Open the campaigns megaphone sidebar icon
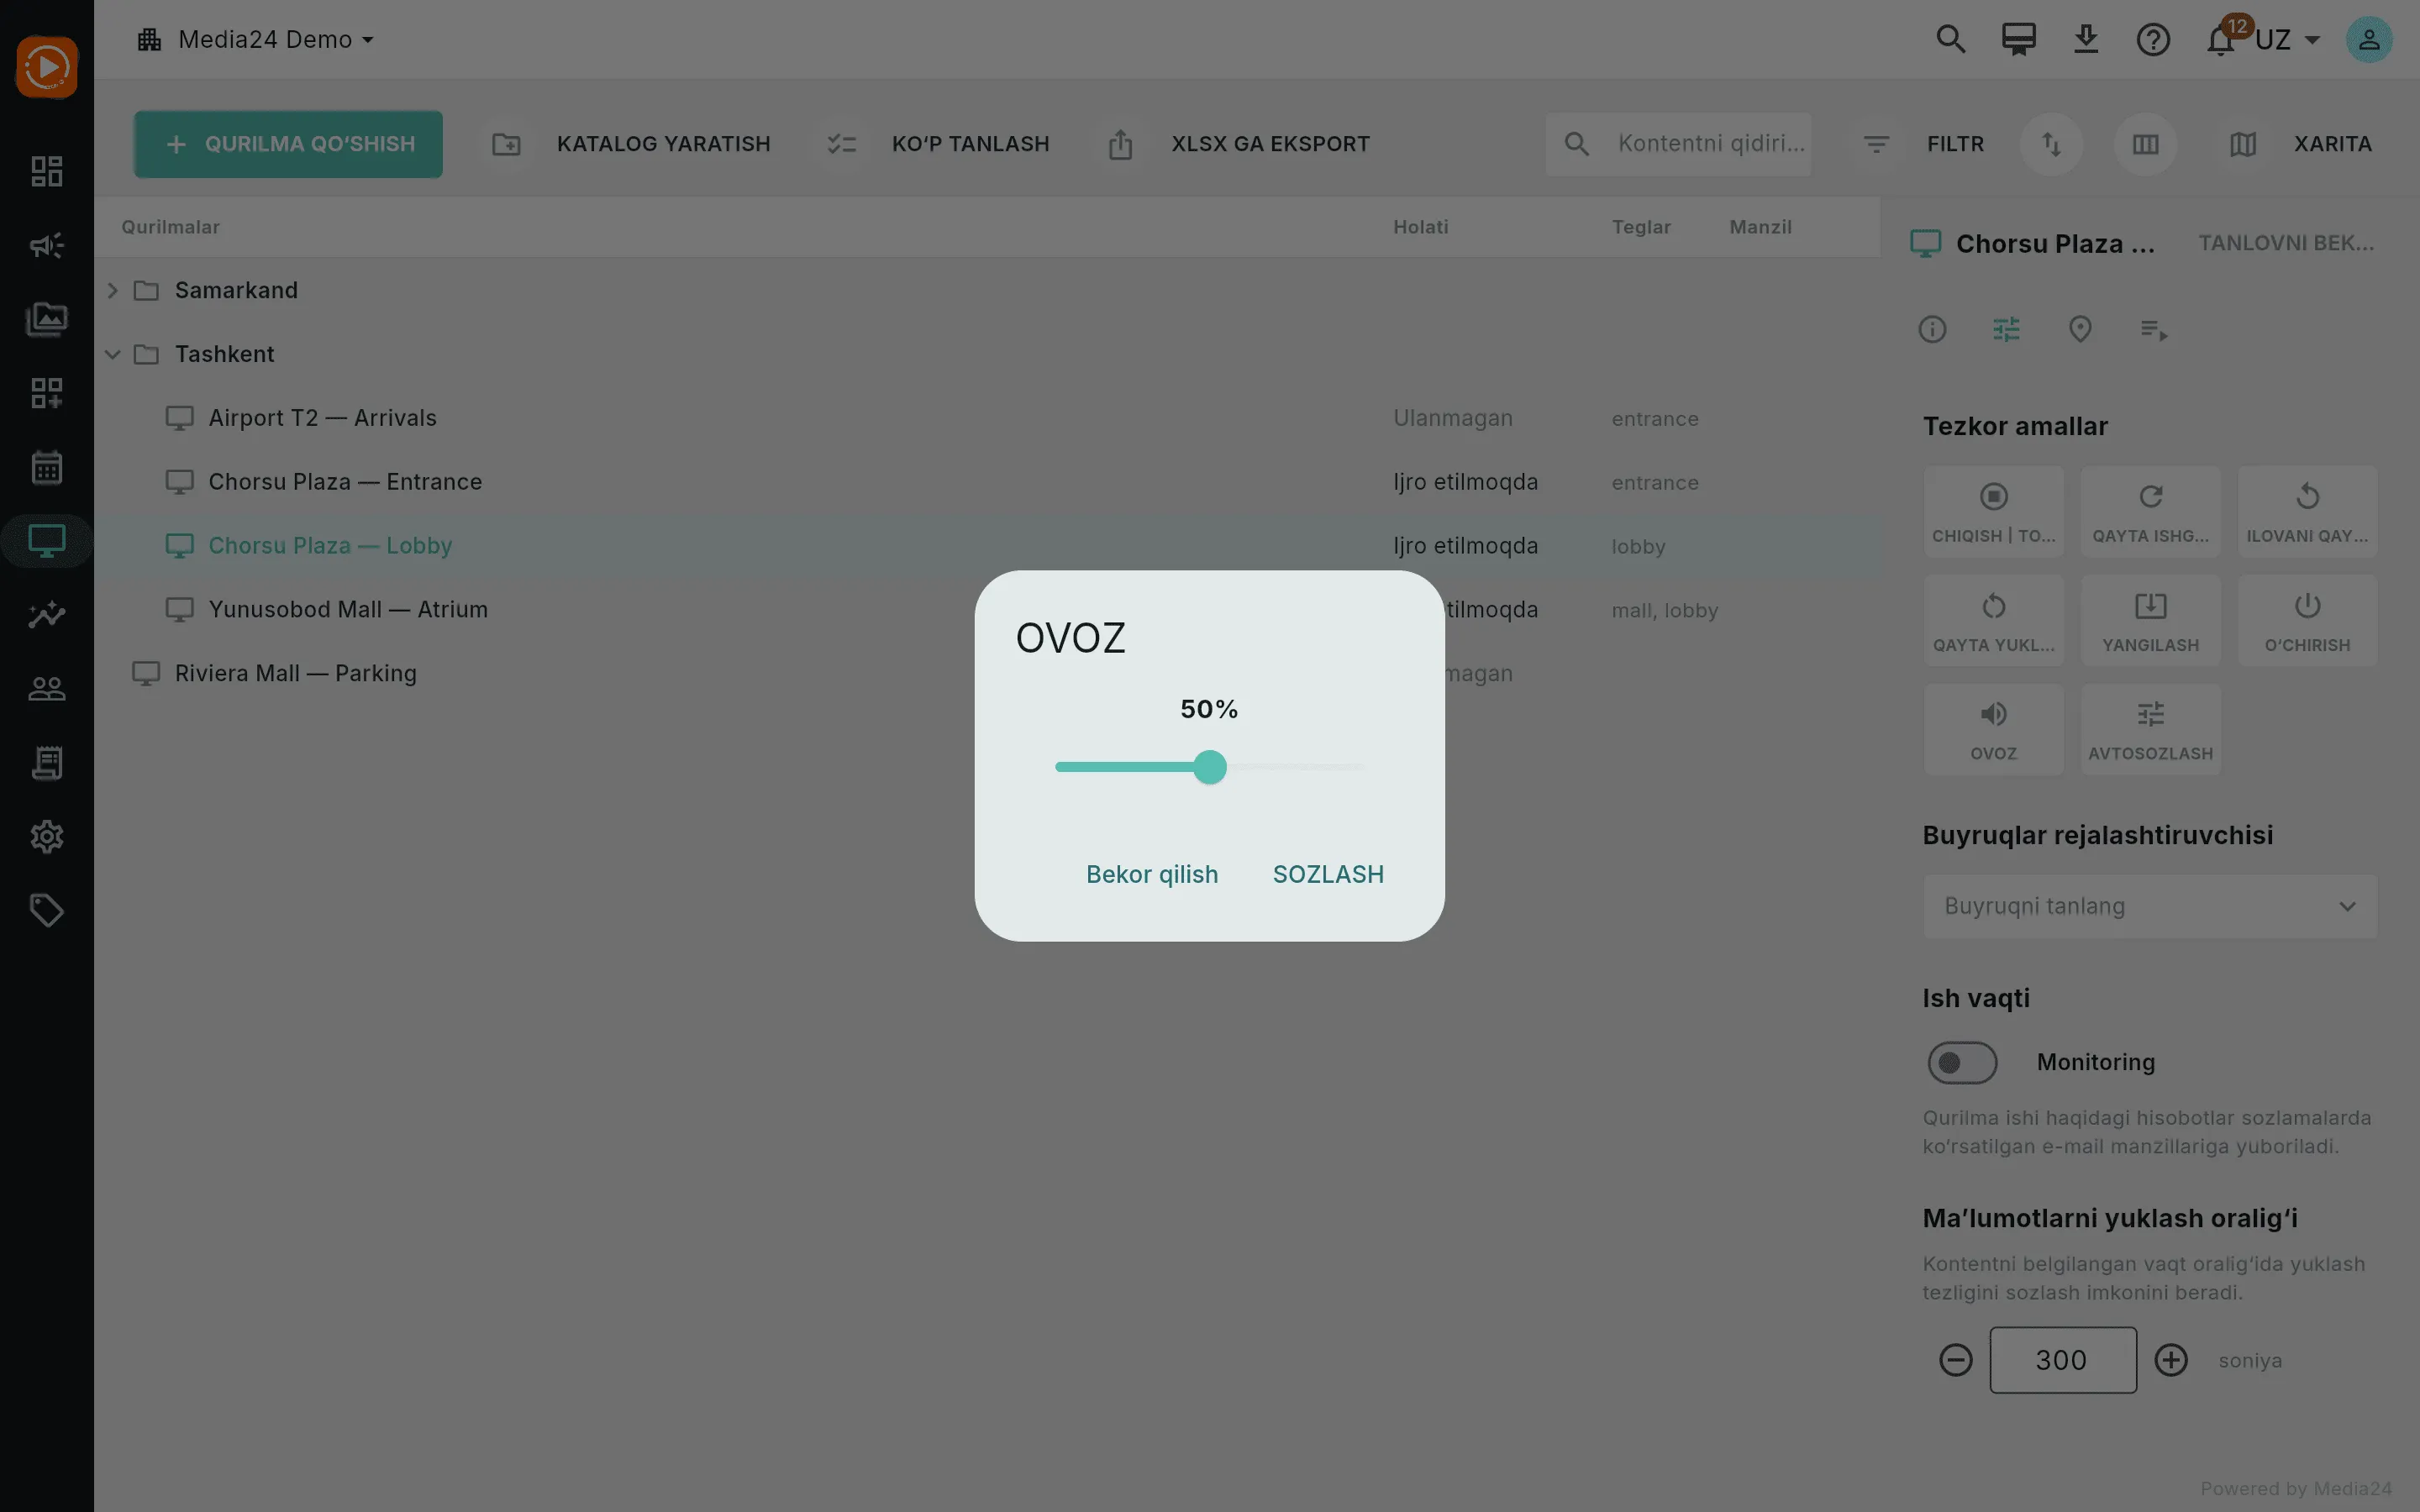The image size is (2420, 1512). click(x=46, y=245)
